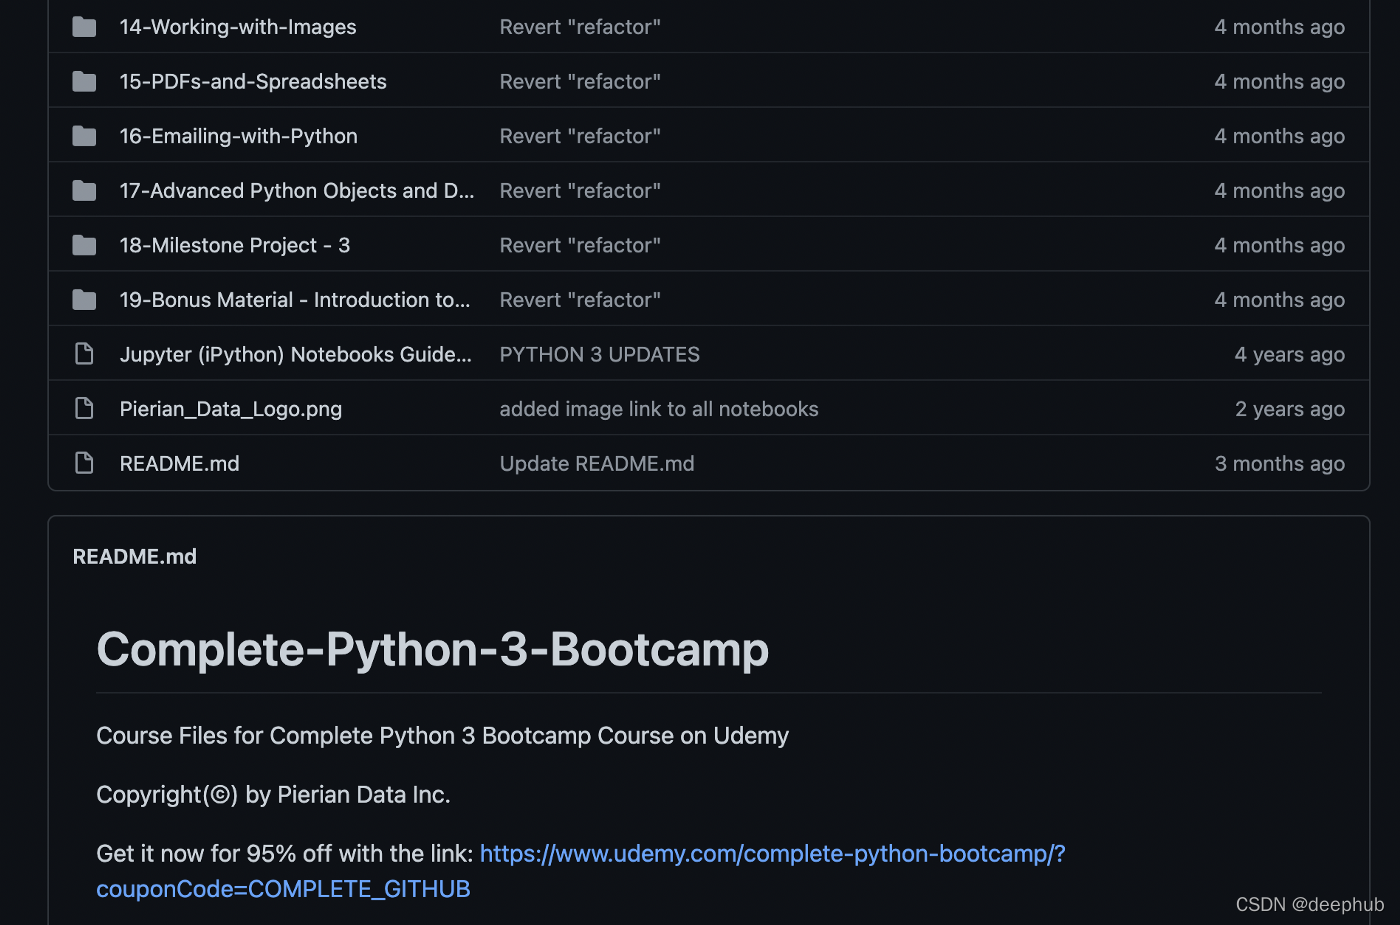
Task: Click the Copyright by Pierian Data Inc. line
Action: tap(274, 795)
